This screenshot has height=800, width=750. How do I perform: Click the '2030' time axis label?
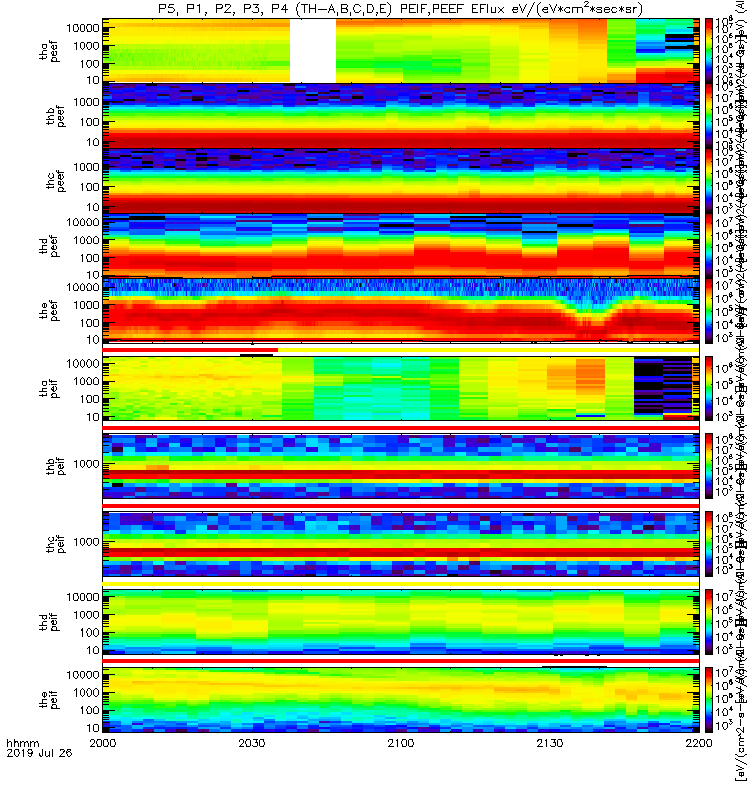(x=252, y=743)
